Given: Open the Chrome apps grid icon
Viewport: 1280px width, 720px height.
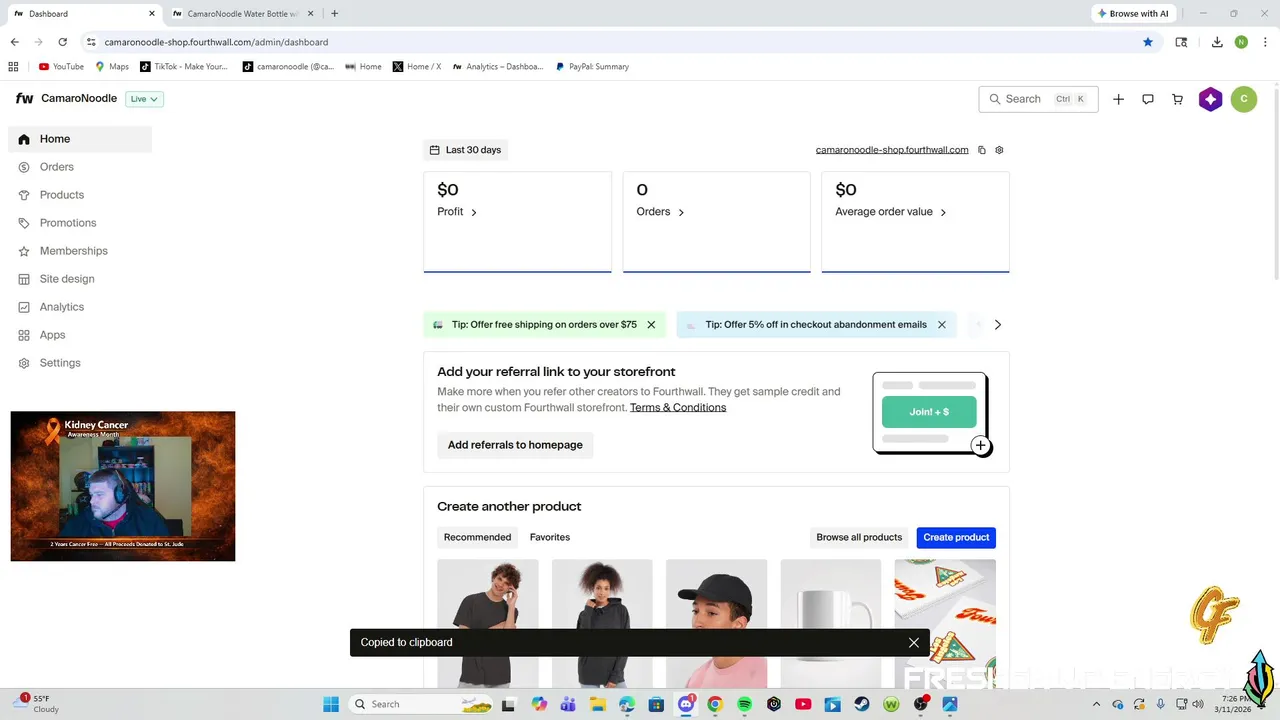Looking at the screenshot, I should point(13,67).
